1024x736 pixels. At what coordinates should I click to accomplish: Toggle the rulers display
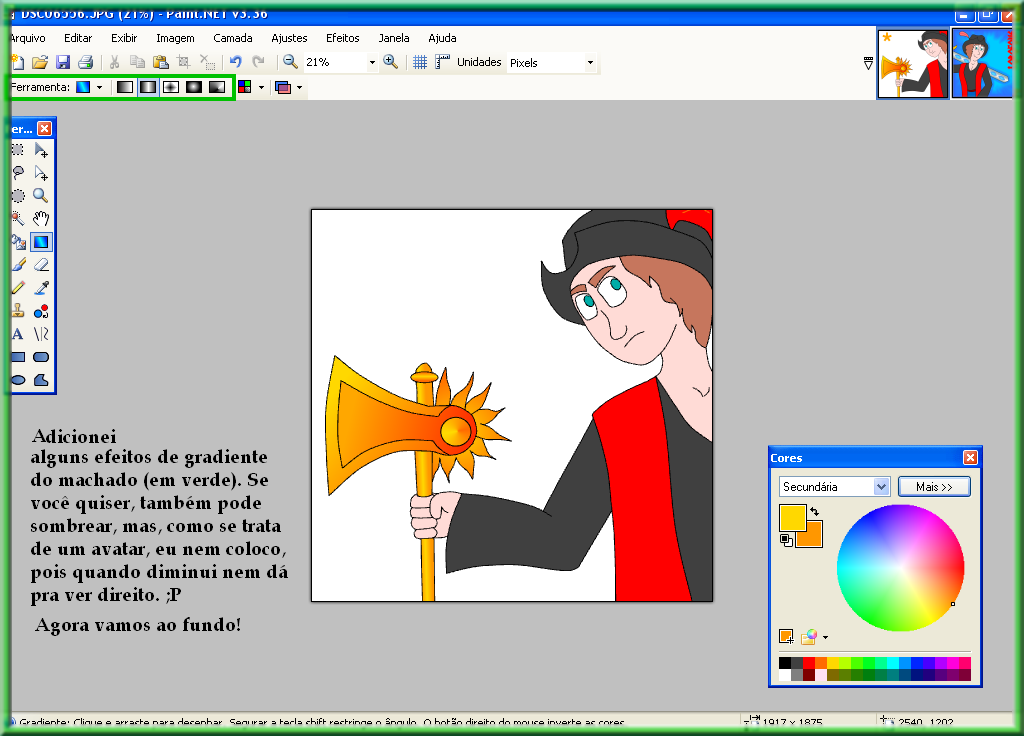click(x=442, y=62)
